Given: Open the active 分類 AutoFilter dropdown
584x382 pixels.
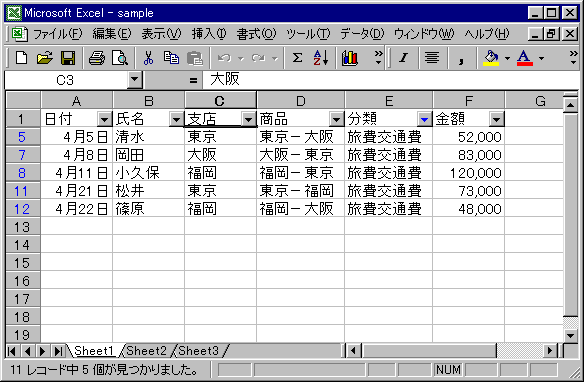Looking at the screenshot, I should click(424, 120).
